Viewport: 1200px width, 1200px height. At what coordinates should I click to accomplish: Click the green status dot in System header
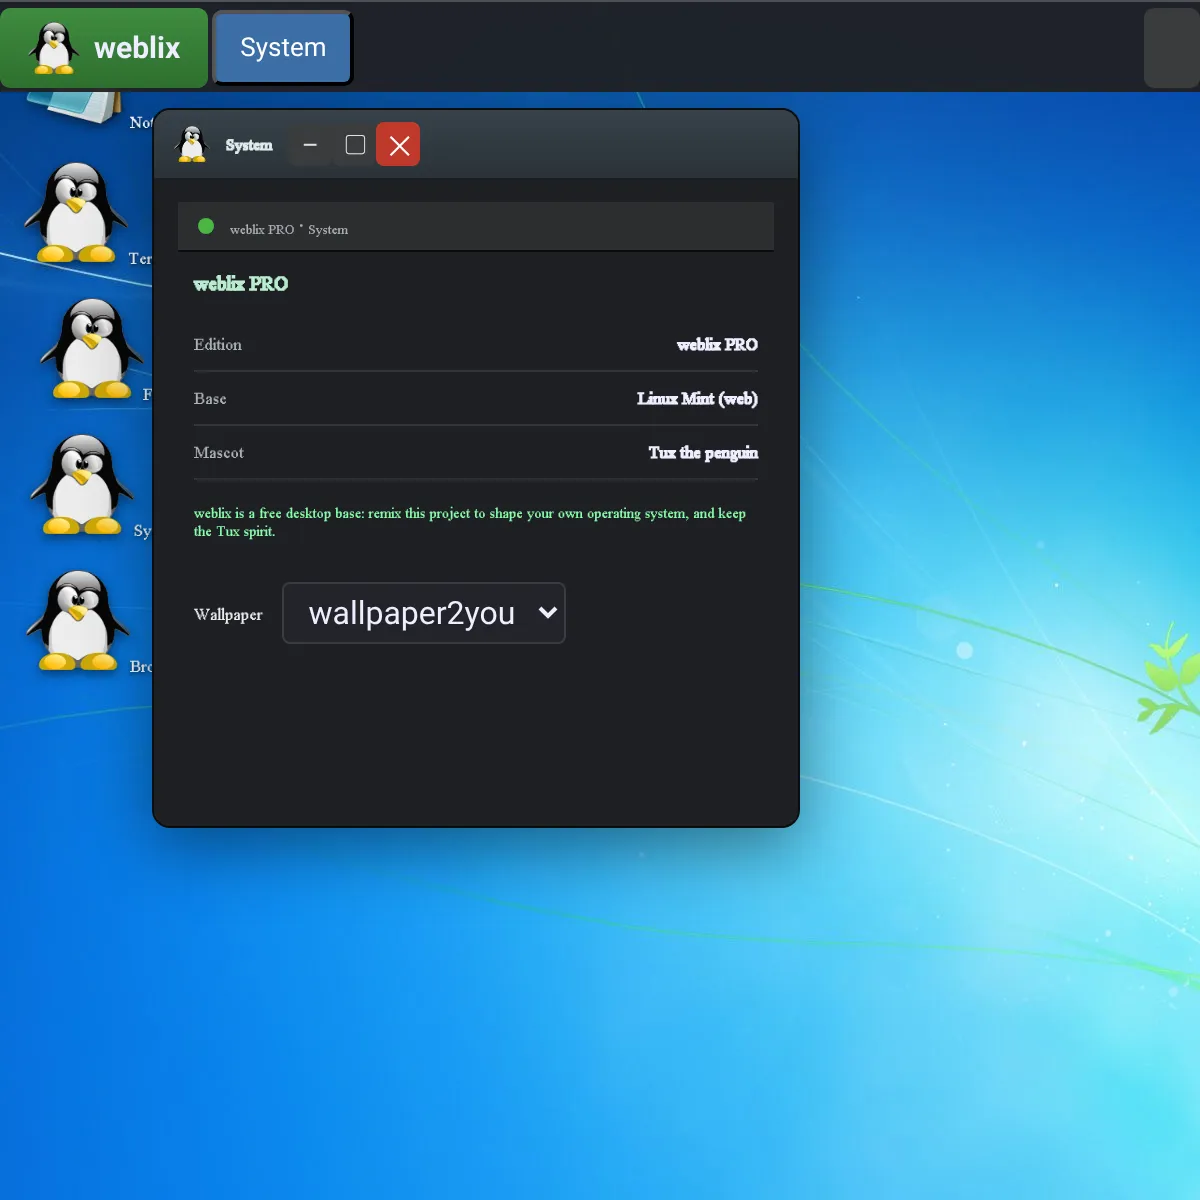(x=206, y=226)
